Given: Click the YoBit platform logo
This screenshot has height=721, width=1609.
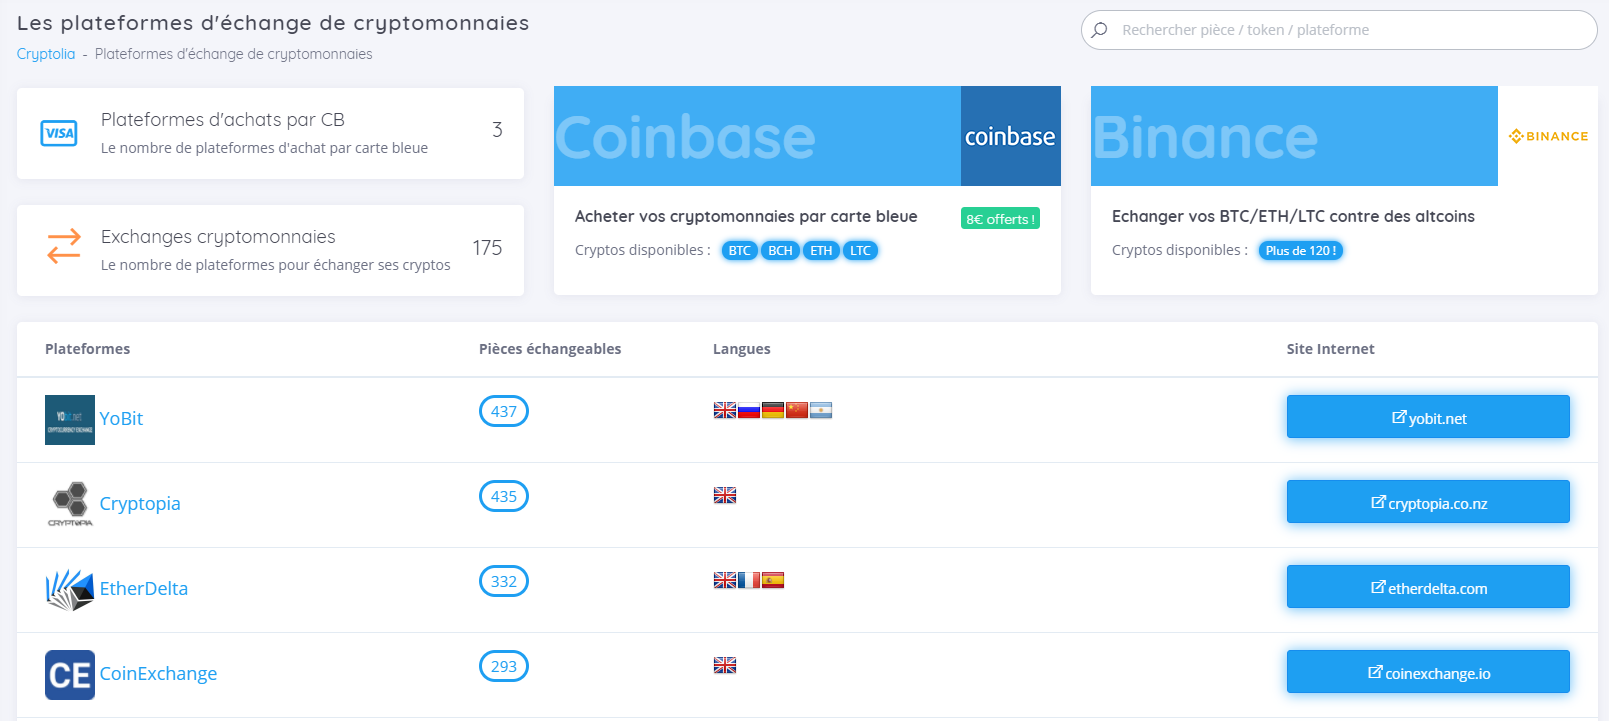Looking at the screenshot, I should [x=69, y=419].
